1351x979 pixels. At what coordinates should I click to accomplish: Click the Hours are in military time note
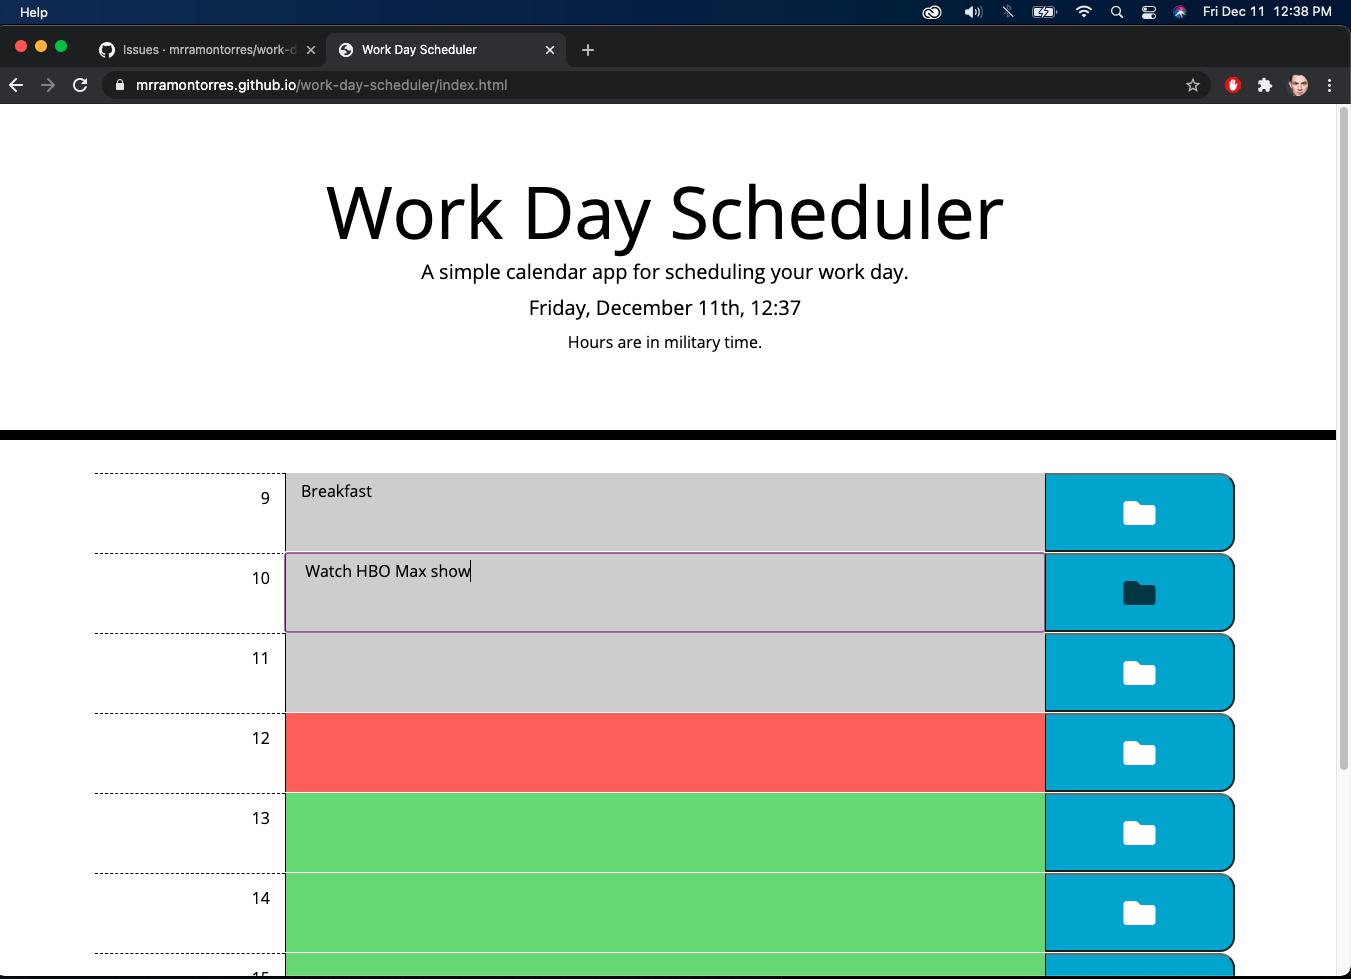(665, 342)
